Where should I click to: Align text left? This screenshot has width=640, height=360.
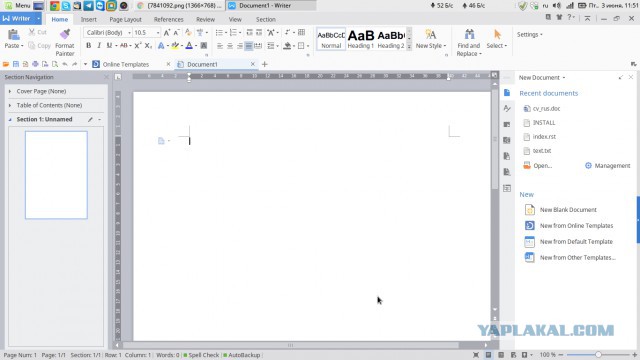point(220,46)
